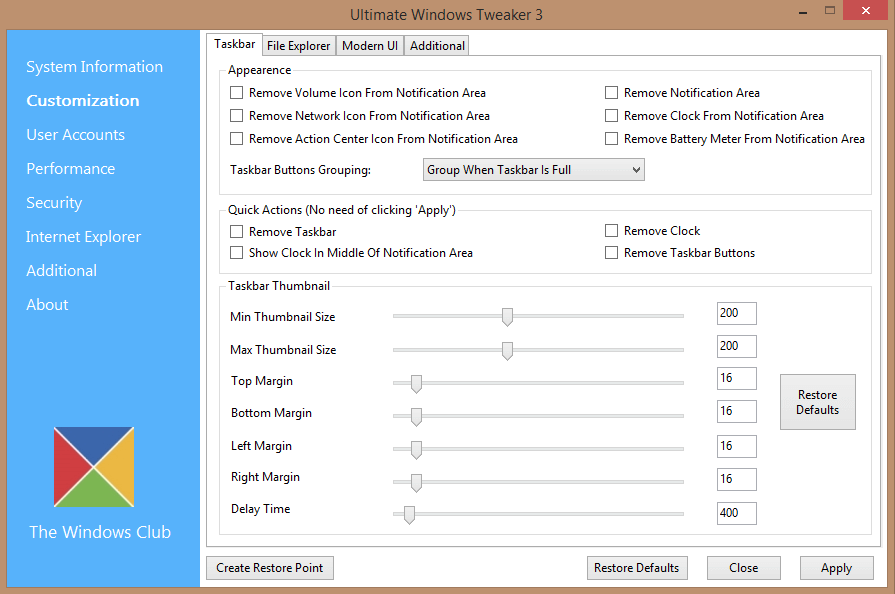895x594 pixels.
Task: Click The Windows Club text link
Action: click(x=100, y=532)
